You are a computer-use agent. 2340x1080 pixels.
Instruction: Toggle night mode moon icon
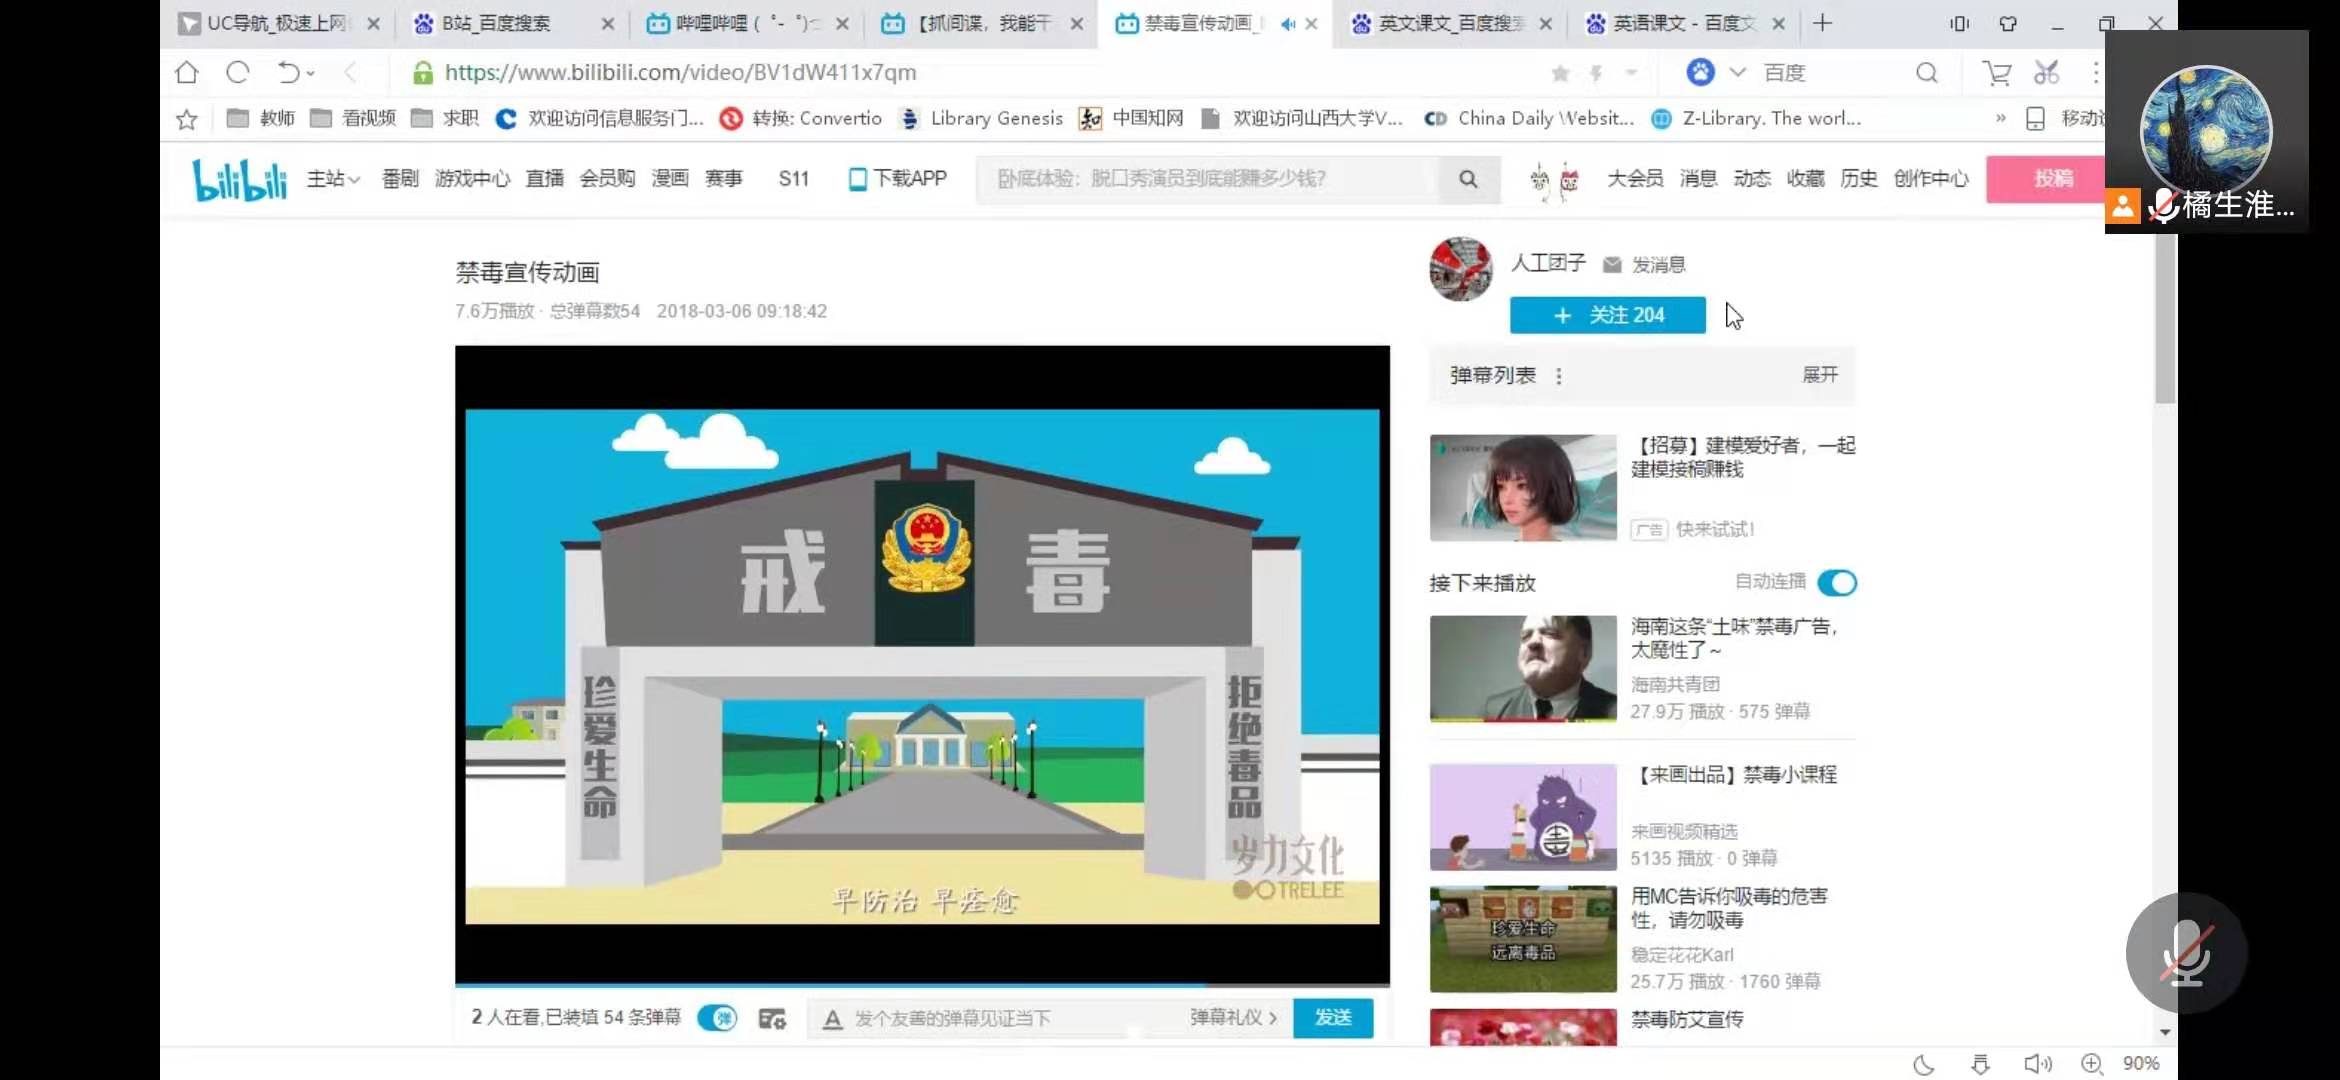[1923, 1064]
